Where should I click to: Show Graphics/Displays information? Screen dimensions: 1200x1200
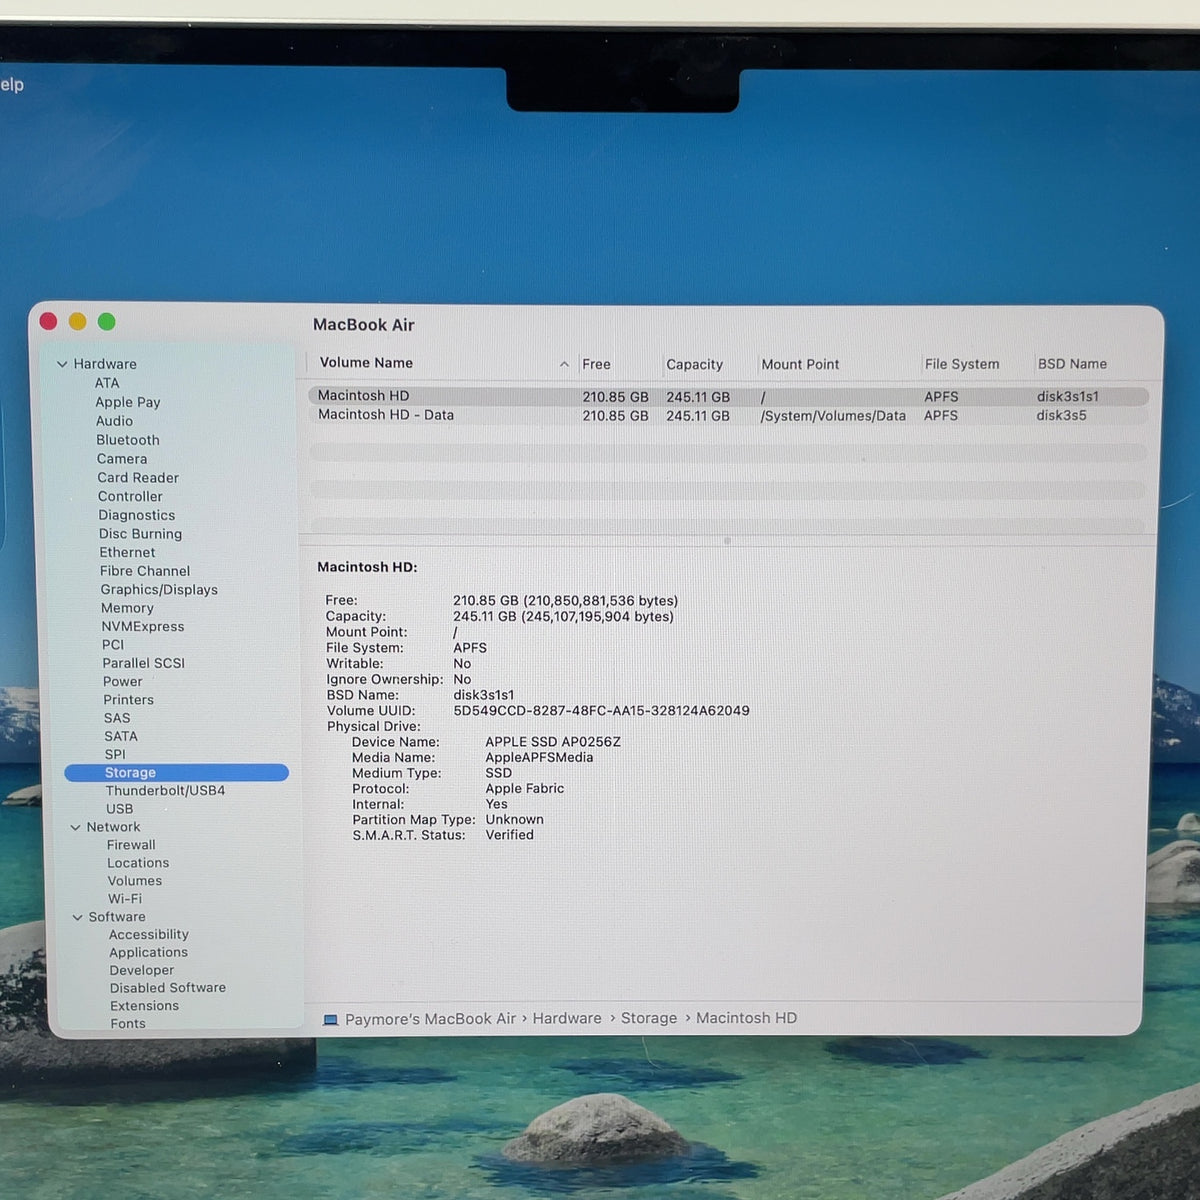(159, 590)
